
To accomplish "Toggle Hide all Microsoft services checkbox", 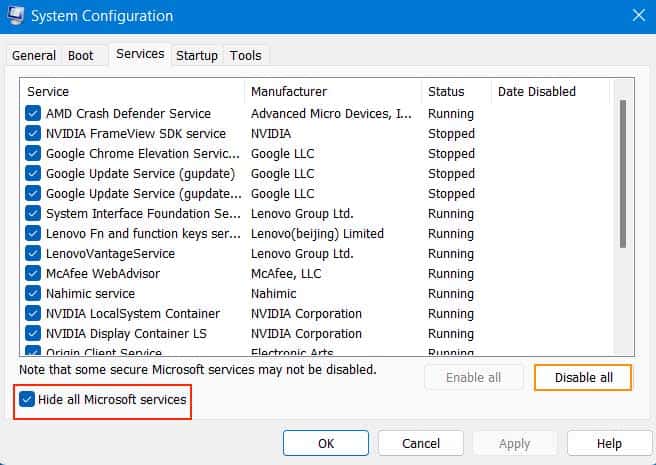I will pyautogui.click(x=25, y=400).
